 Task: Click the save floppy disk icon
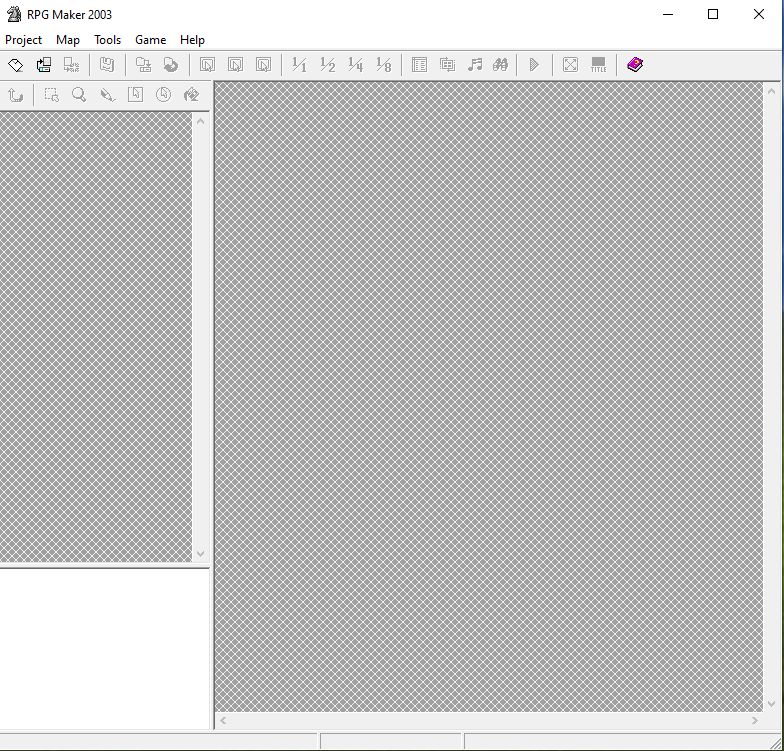pyautogui.click(x=107, y=65)
